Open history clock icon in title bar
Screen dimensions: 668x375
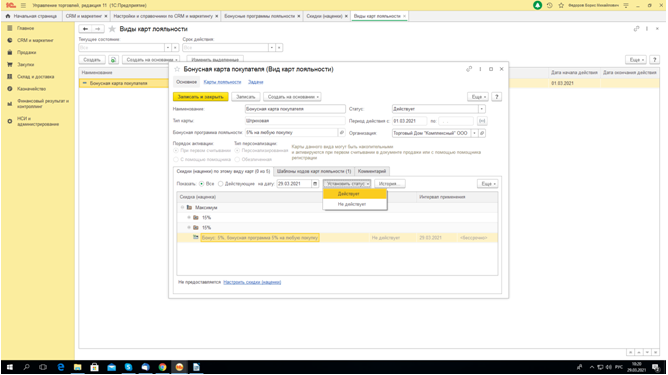[550, 6]
